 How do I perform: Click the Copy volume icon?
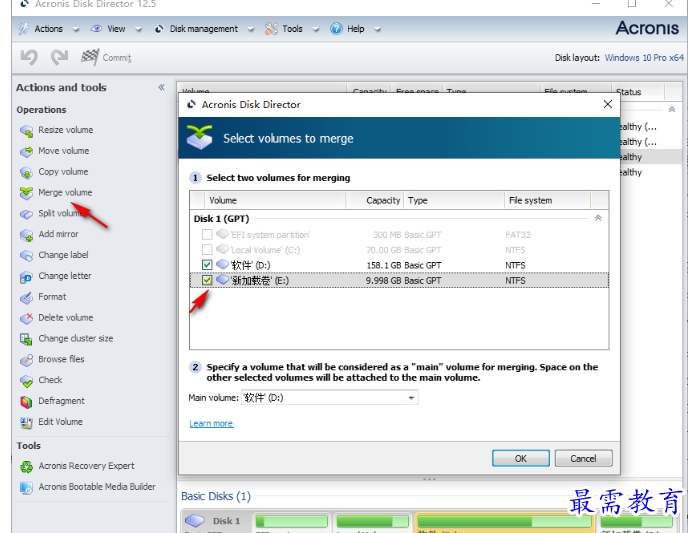click(x=26, y=172)
